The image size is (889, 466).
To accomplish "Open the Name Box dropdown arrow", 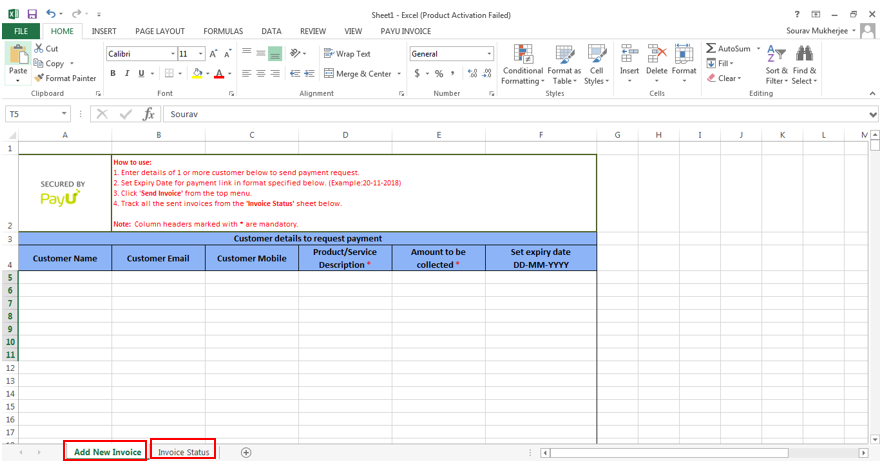I will pyautogui.click(x=64, y=114).
